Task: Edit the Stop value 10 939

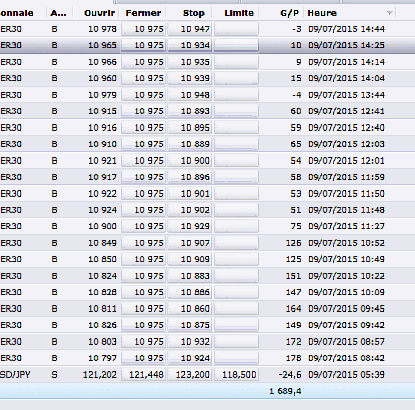Action: tap(190, 78)
